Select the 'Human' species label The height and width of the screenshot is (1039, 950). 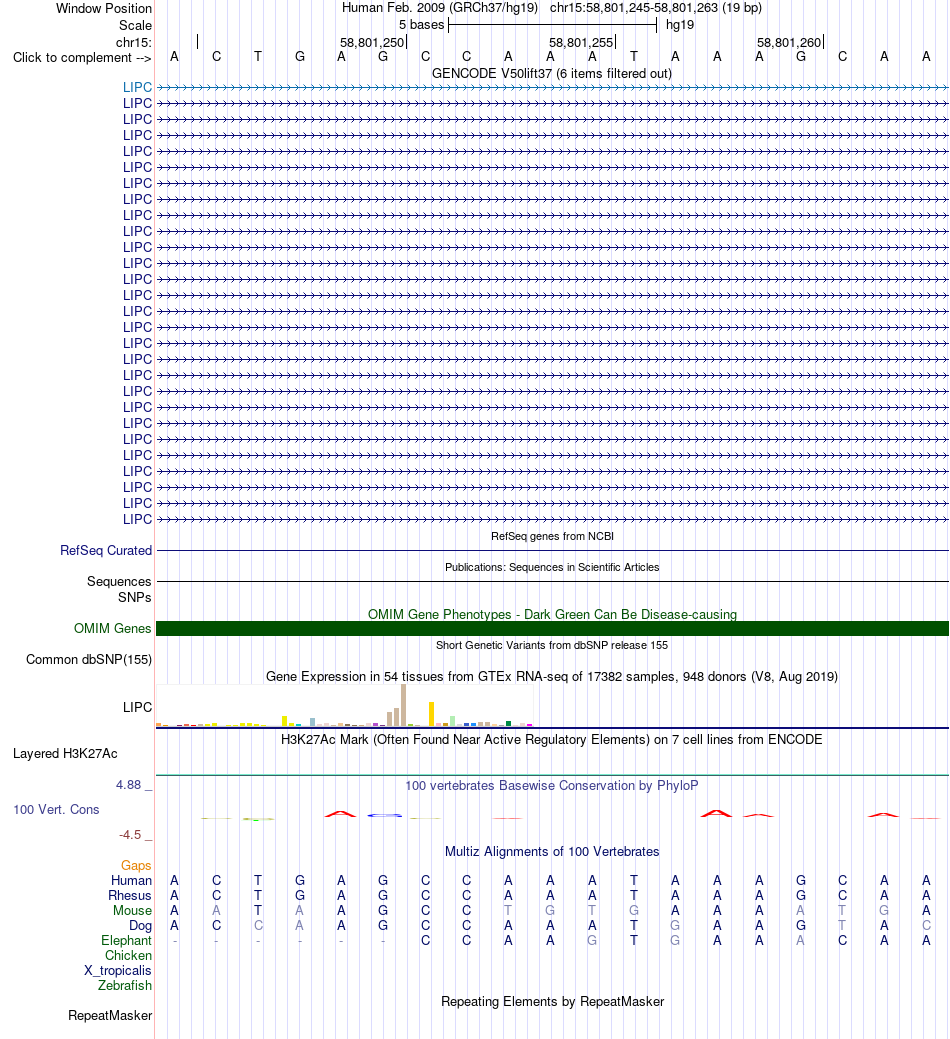point(131,881)
